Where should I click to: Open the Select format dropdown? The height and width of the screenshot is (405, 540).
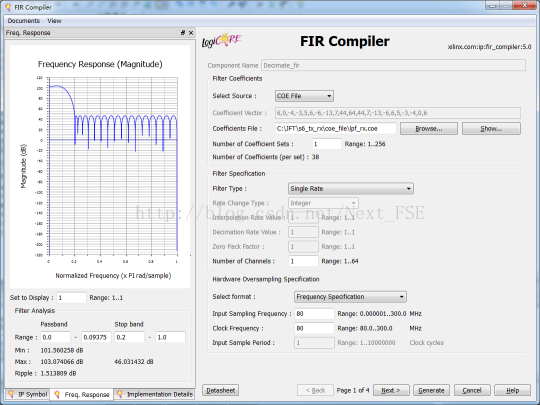pos(350,297)
